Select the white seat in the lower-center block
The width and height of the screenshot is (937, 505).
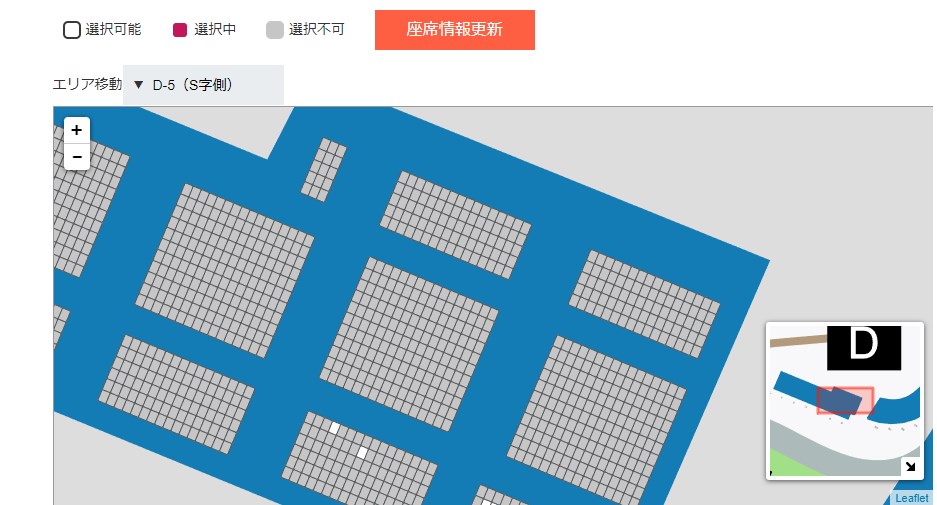[x=362, y=452]
